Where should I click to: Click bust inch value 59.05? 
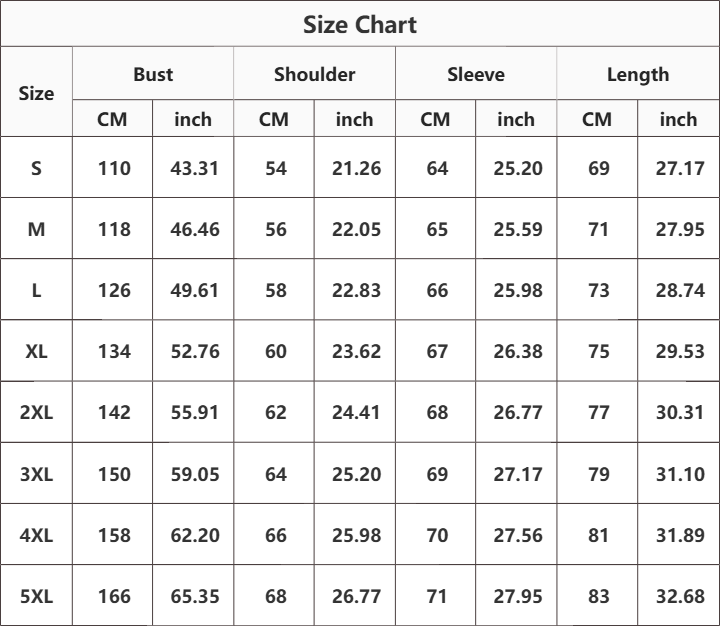pos(195,474)
